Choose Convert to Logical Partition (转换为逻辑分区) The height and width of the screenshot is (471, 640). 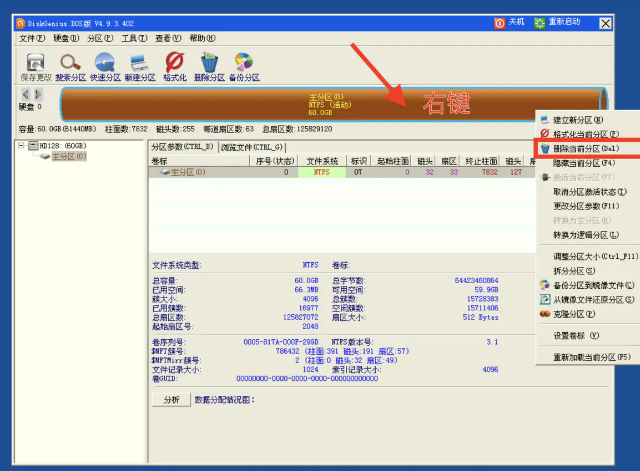(x=588, y=235)
